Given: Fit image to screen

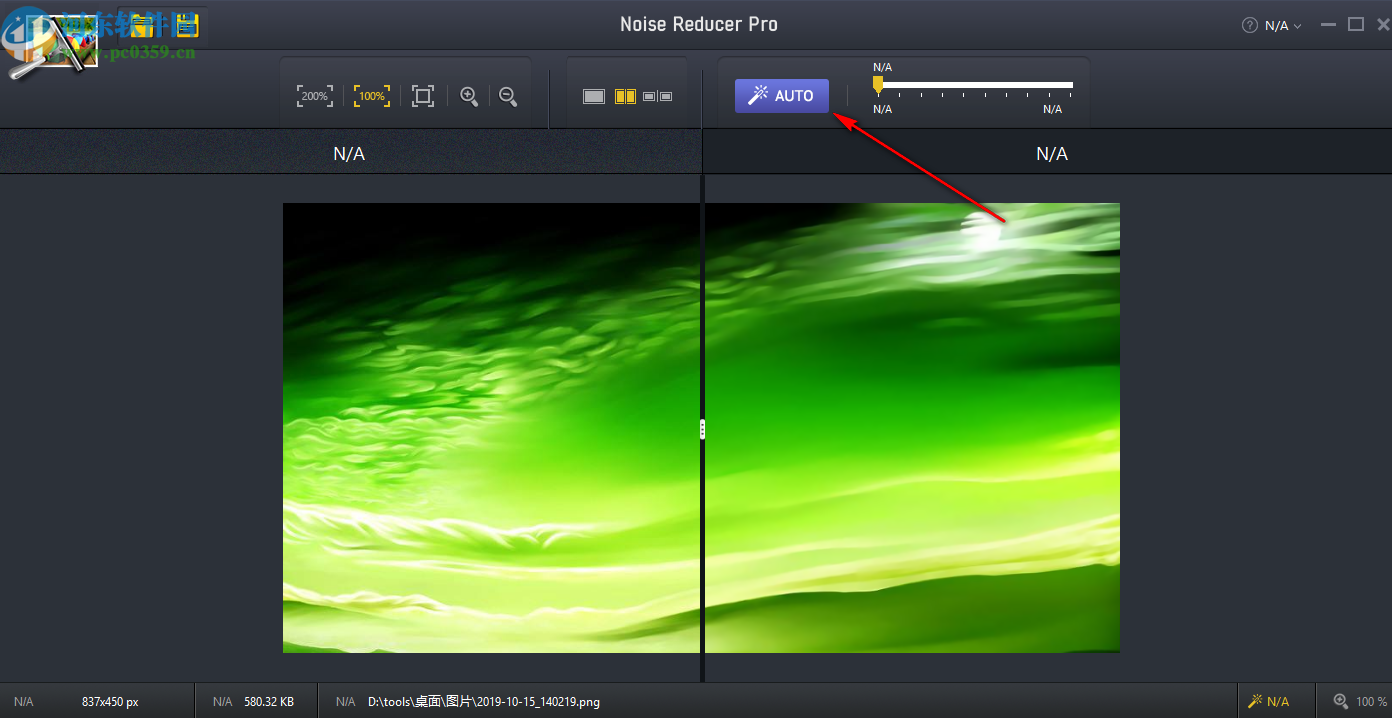Looking at the screenshot, I should tap(423, 96).
